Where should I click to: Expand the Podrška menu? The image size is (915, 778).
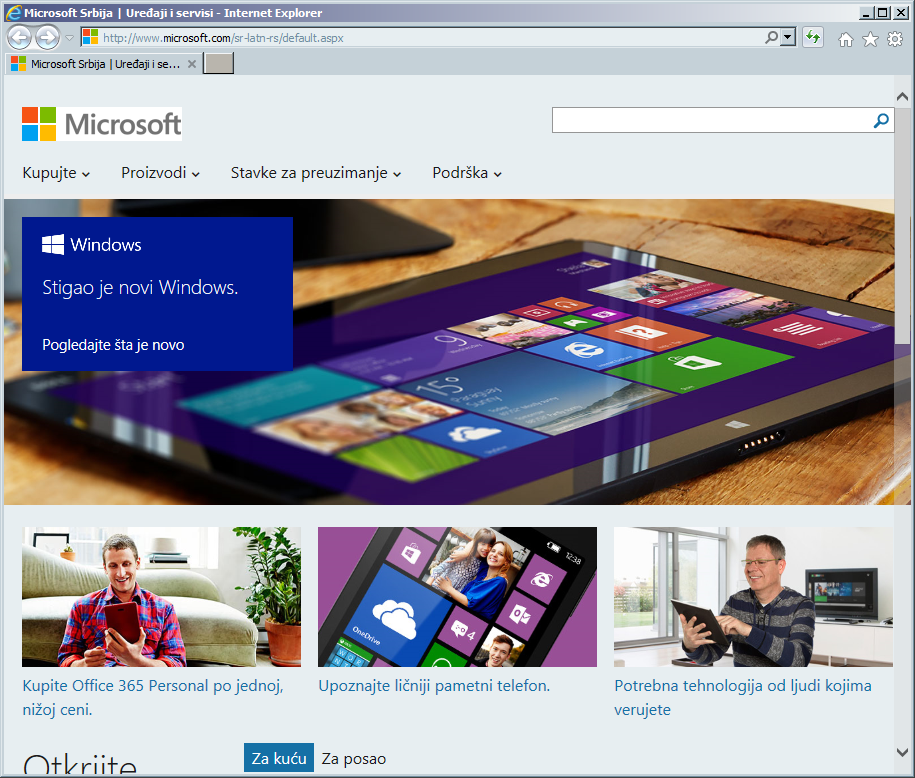click(x=467, y=173)
